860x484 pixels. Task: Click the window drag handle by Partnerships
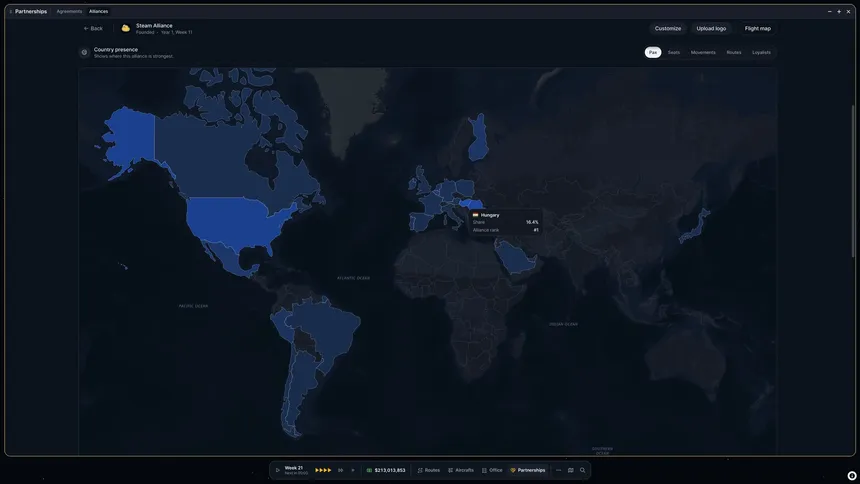10,12
